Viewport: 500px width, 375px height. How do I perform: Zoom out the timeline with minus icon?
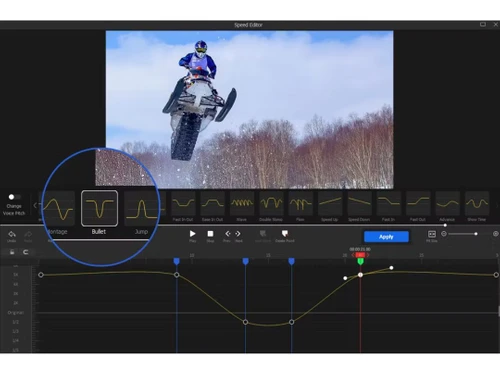tap(444, 234)
